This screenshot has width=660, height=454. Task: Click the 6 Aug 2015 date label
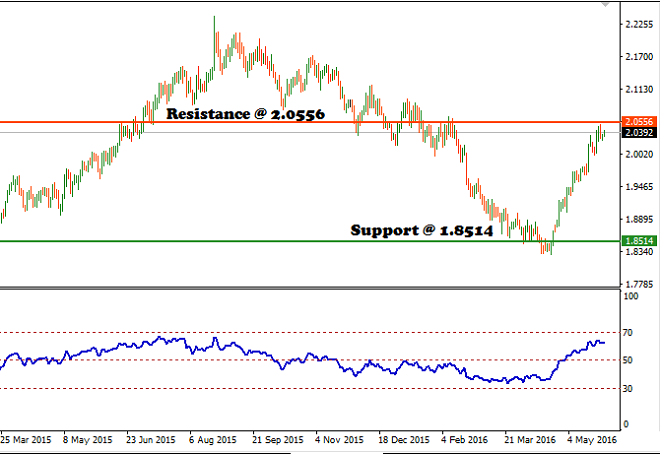[213, 440]
